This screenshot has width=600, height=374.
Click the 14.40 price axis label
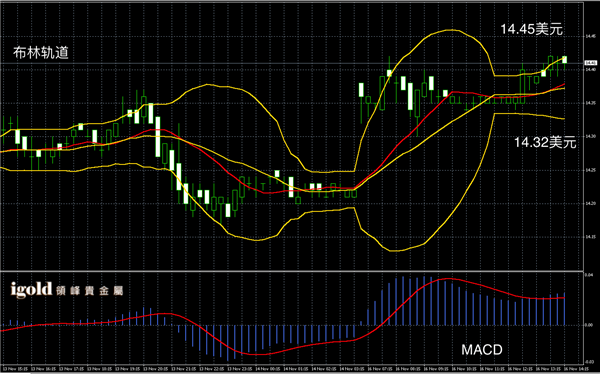click(590, 70)
